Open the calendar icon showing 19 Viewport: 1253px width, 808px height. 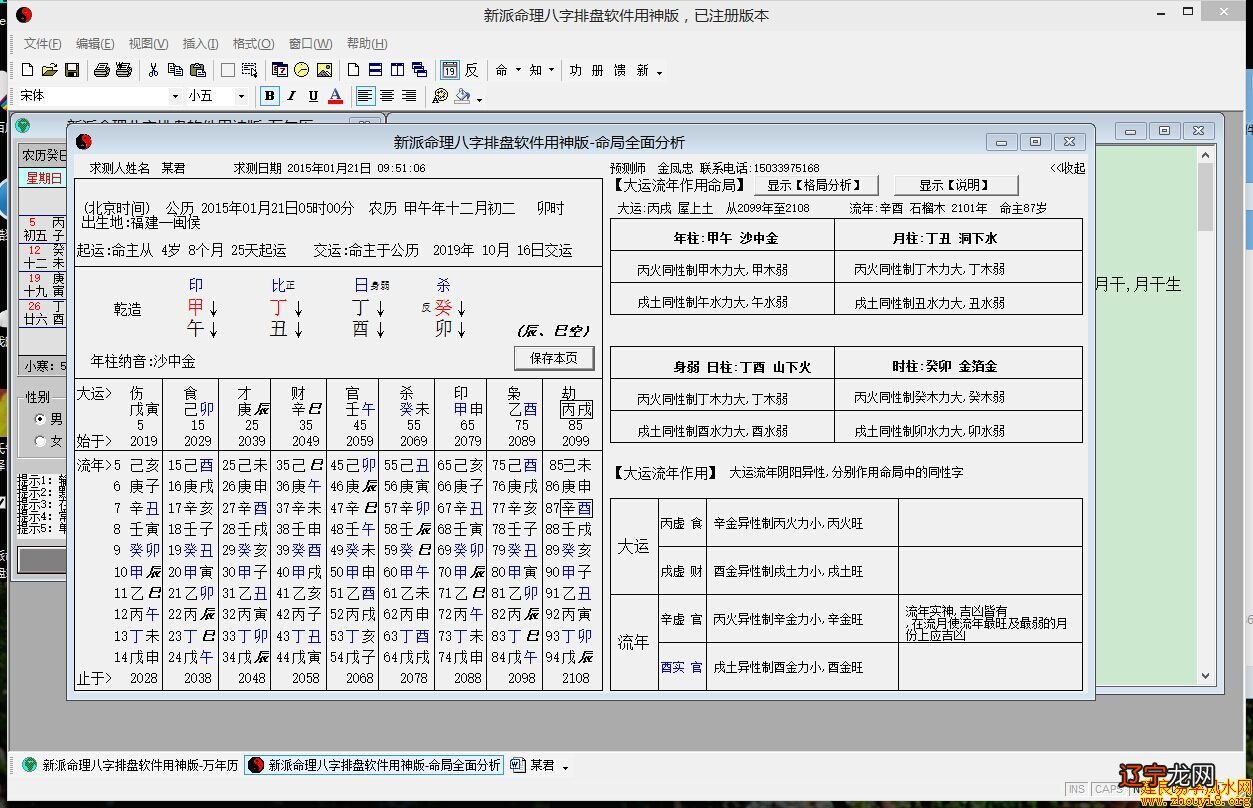click(450, 70)
